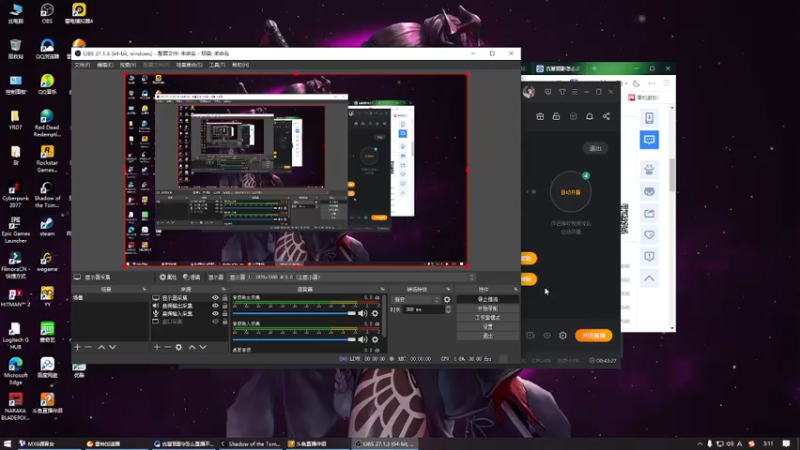
Task: Move scene down using Scenes panel down arrow
Action: point(112,347)
